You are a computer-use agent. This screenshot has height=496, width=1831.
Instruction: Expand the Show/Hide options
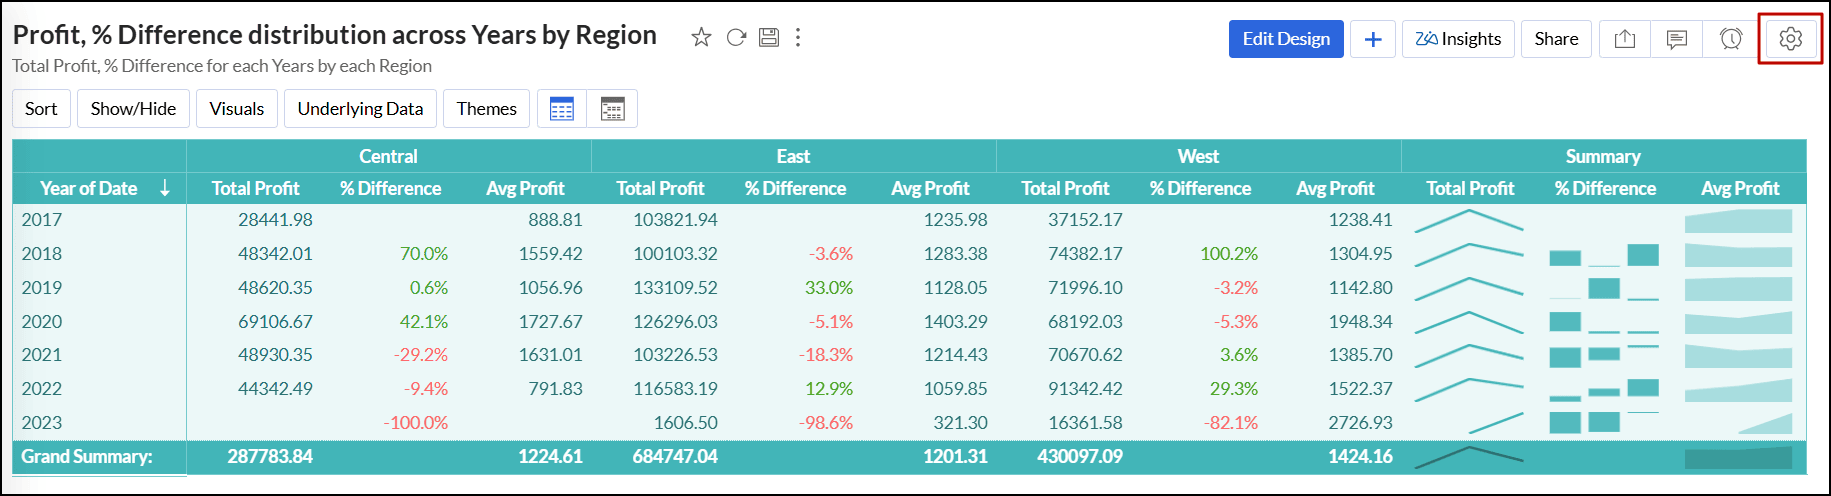coord(133,109)
